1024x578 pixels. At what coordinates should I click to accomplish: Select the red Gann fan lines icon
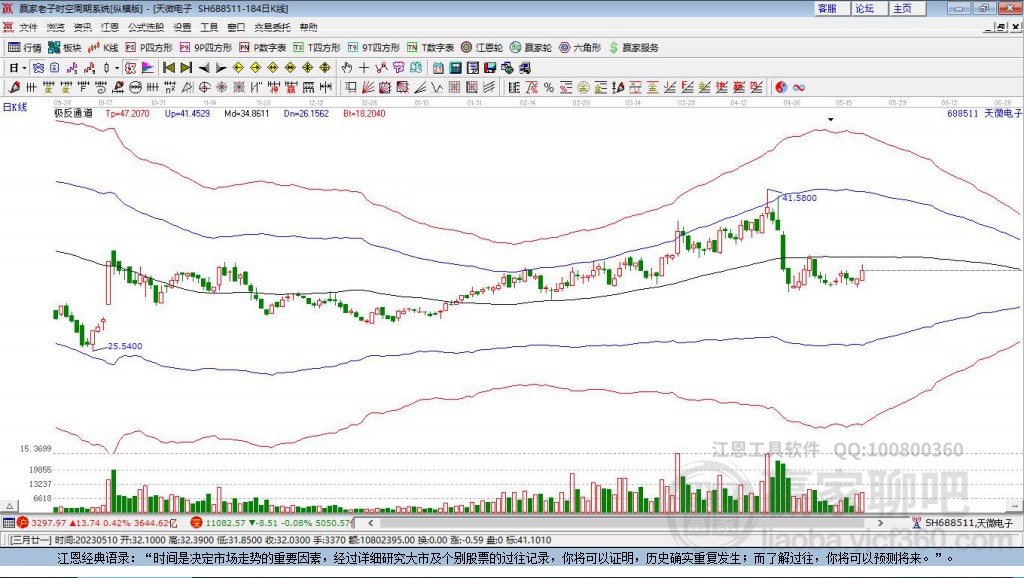tap(368, 87)
